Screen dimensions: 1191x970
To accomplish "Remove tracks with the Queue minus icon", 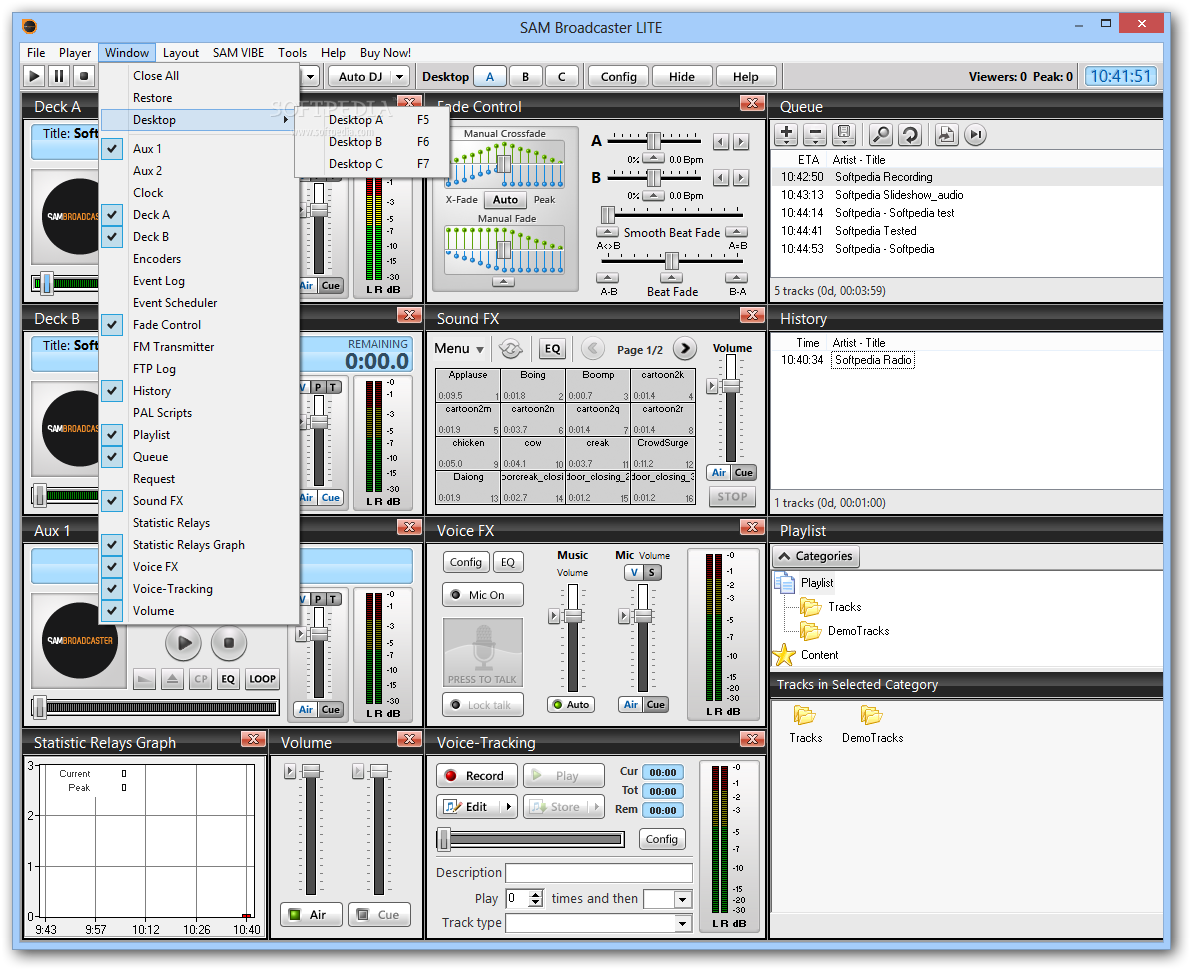I will pyautogui.click(x=814, y=134).
